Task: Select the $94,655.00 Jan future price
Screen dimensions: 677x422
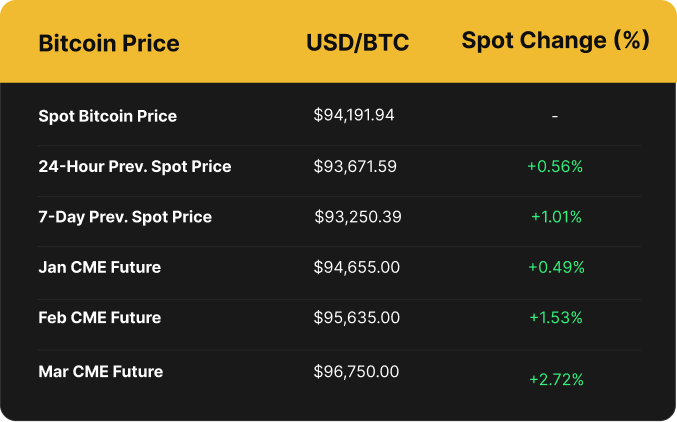Action: tap(357, 267)
